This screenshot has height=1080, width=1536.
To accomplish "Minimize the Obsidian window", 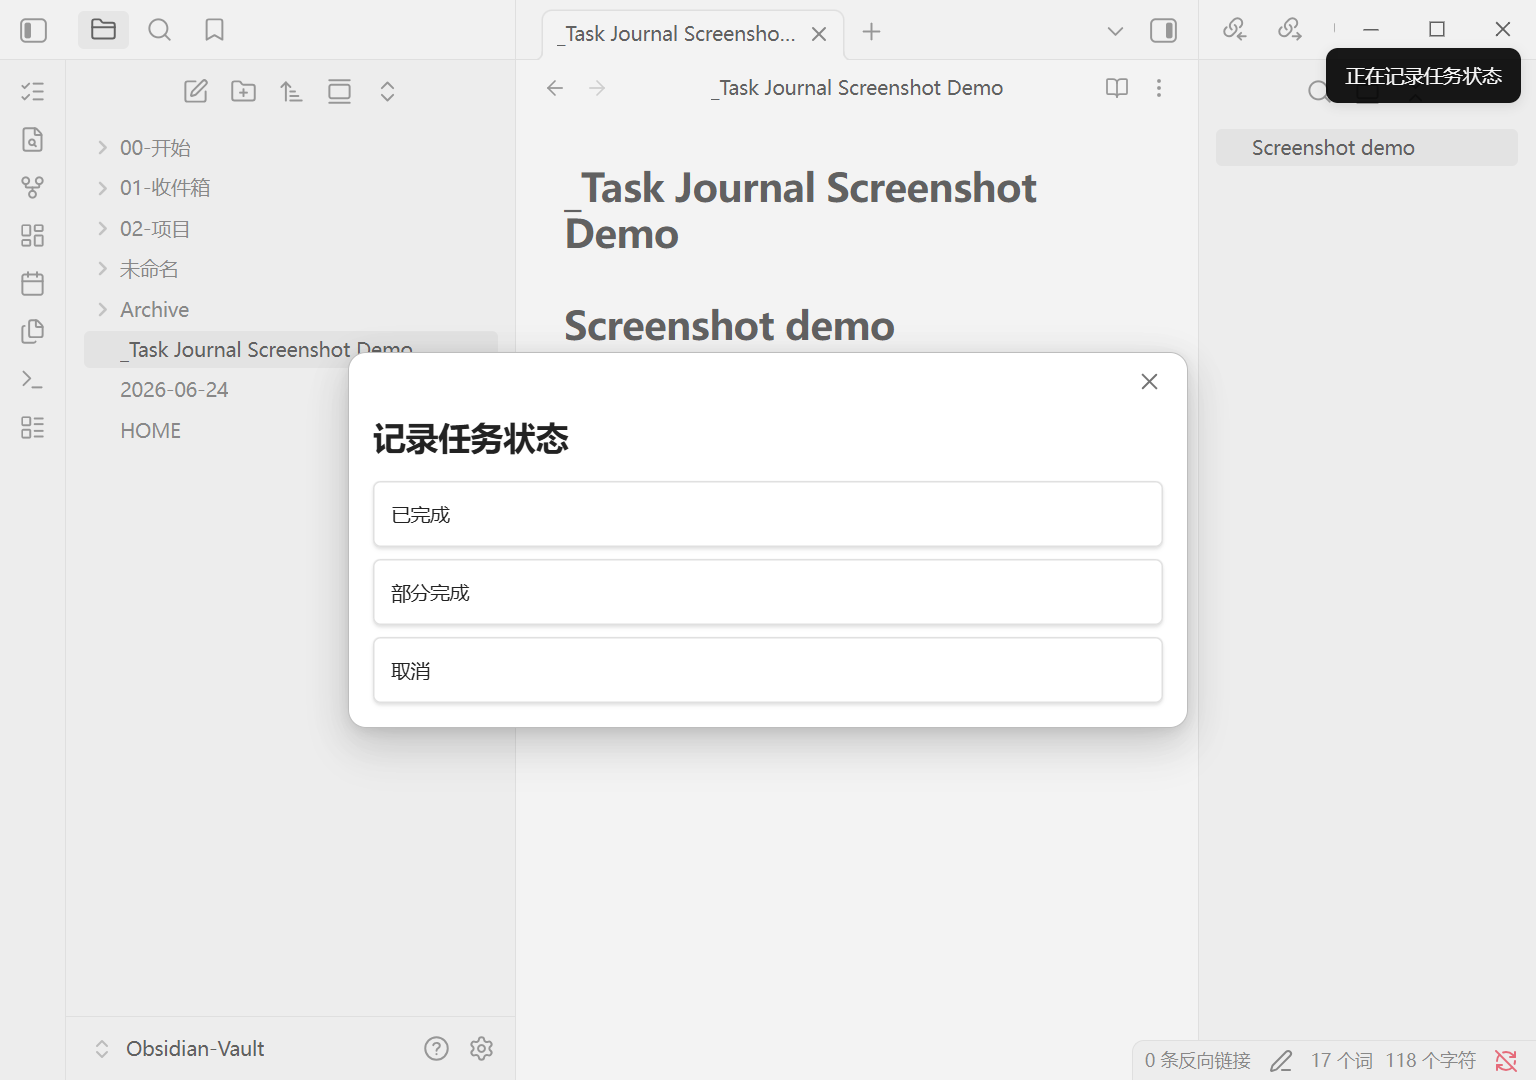I will (1371, 29).
